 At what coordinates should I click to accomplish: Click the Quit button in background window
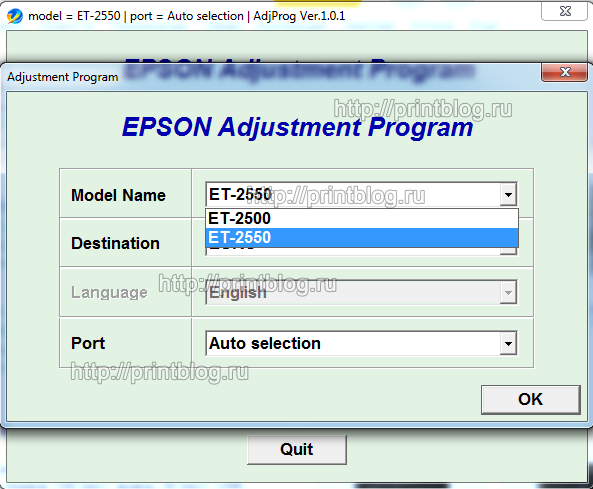[x=297, y=449]
